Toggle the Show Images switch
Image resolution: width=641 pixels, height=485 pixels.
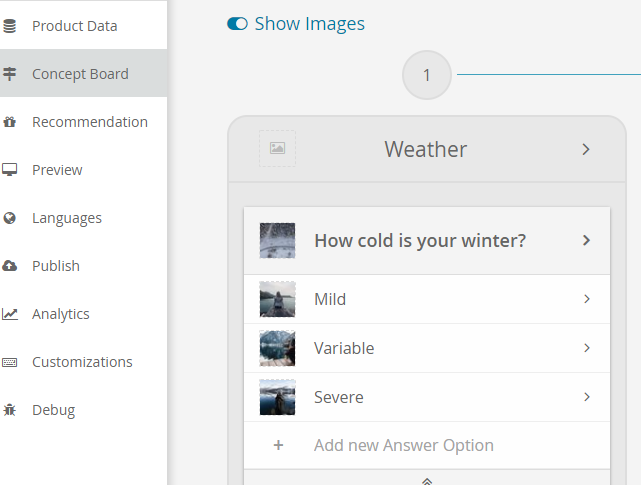[237, 24]
